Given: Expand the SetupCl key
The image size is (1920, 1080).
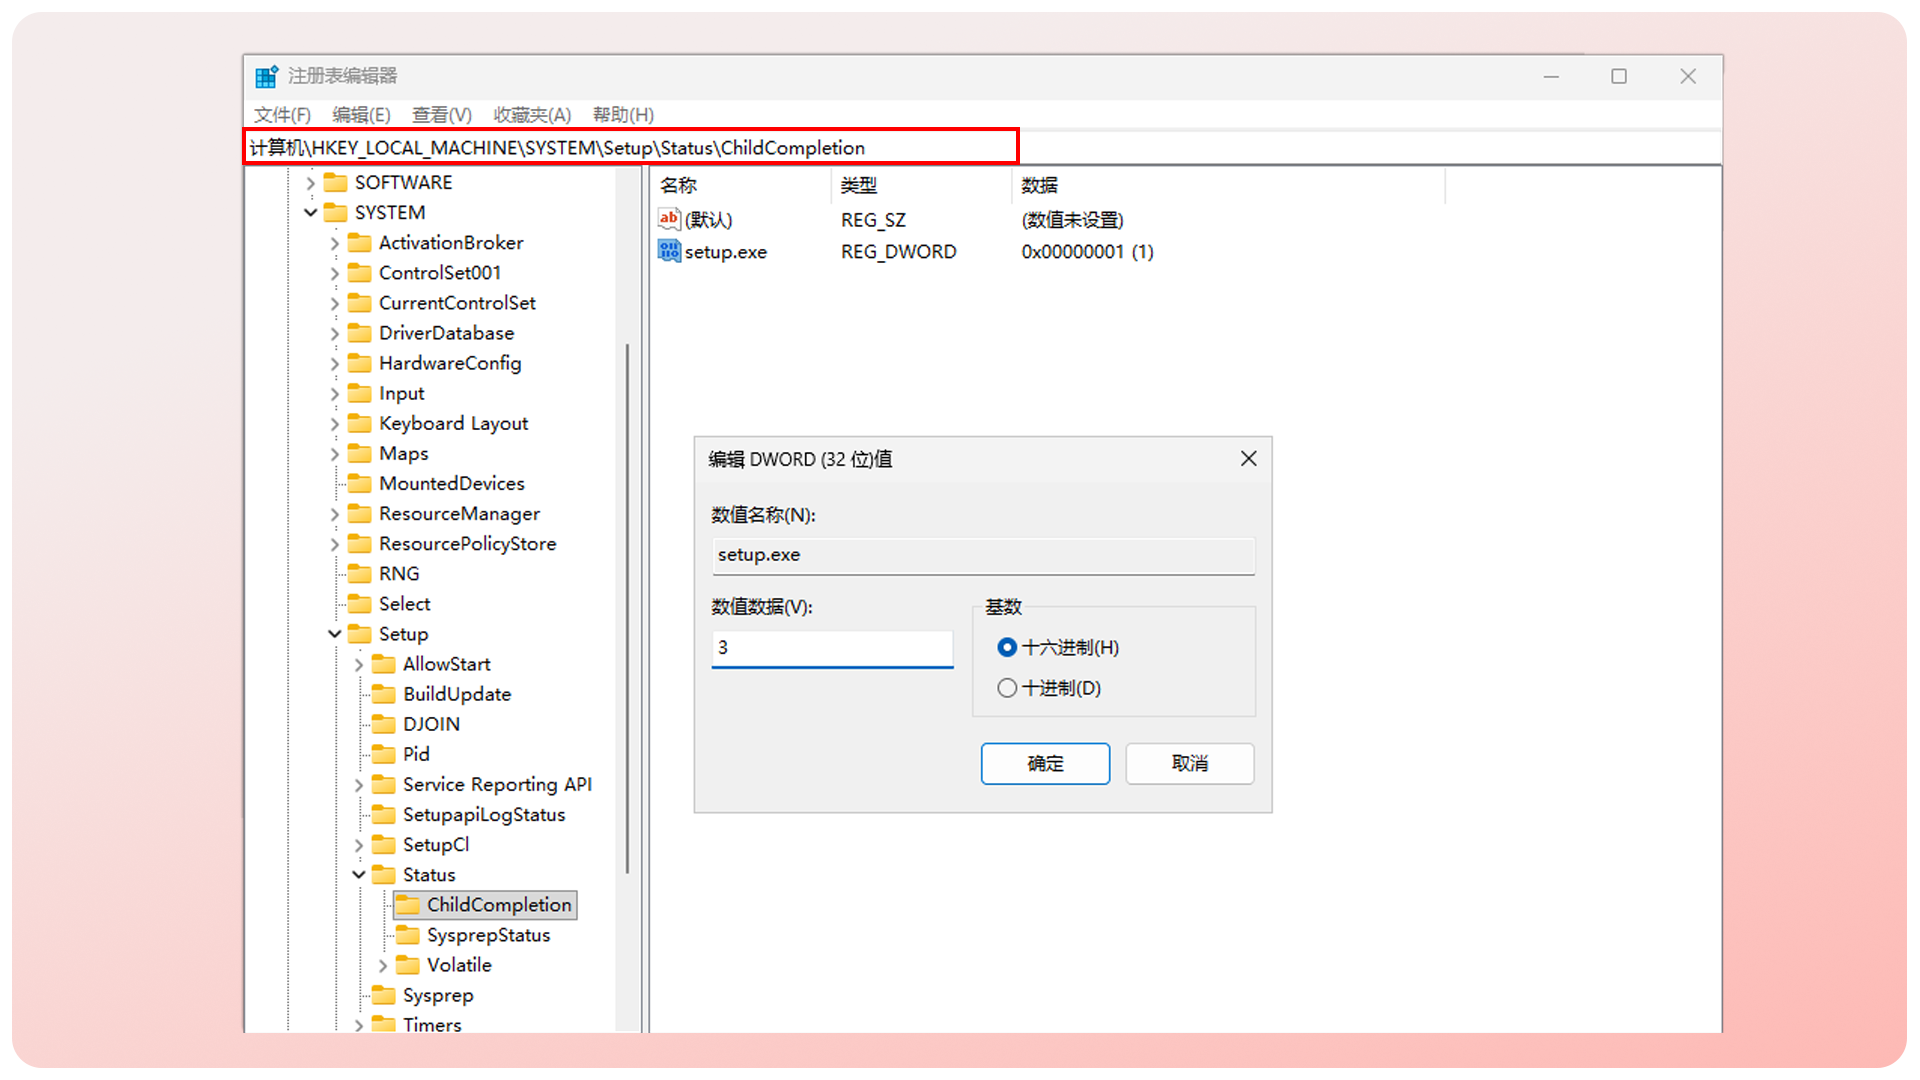Looking at the screenshot, I should point(359,845).
